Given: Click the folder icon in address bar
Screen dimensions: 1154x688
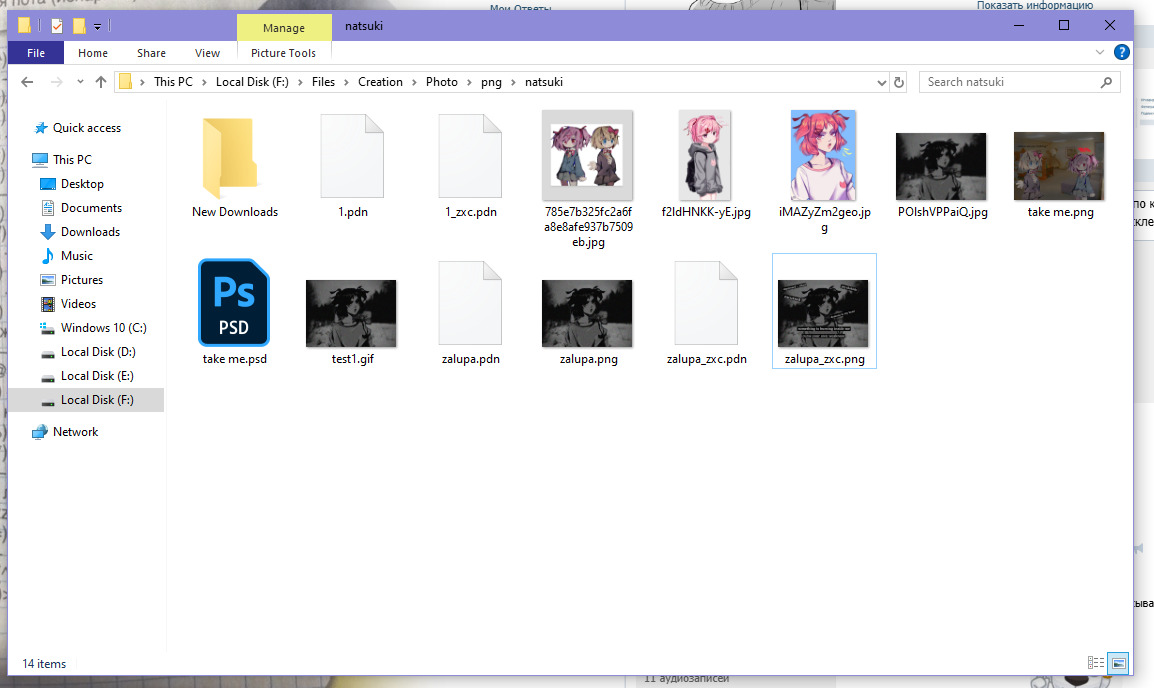Looking at the screenshot, I should pos(126,82).
